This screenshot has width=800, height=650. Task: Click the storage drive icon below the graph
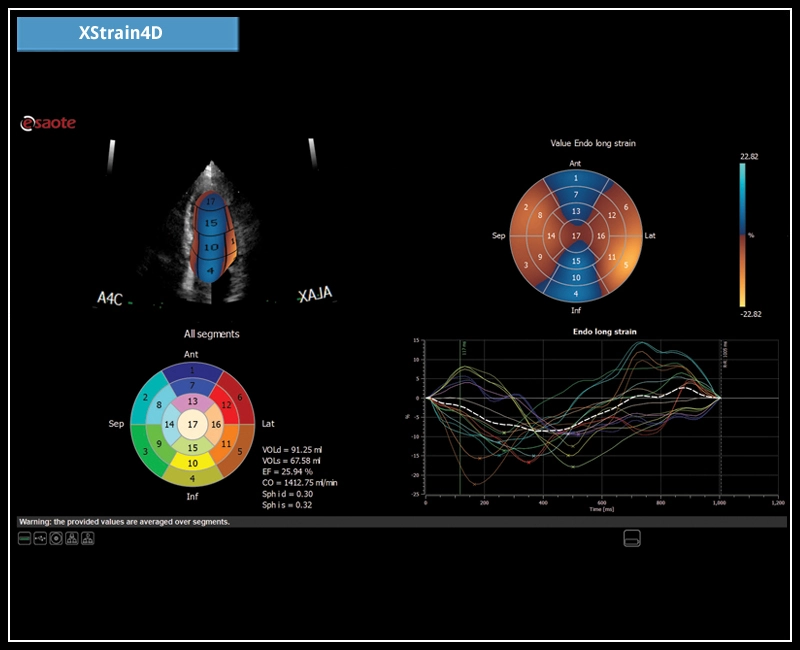click(631, 539)
